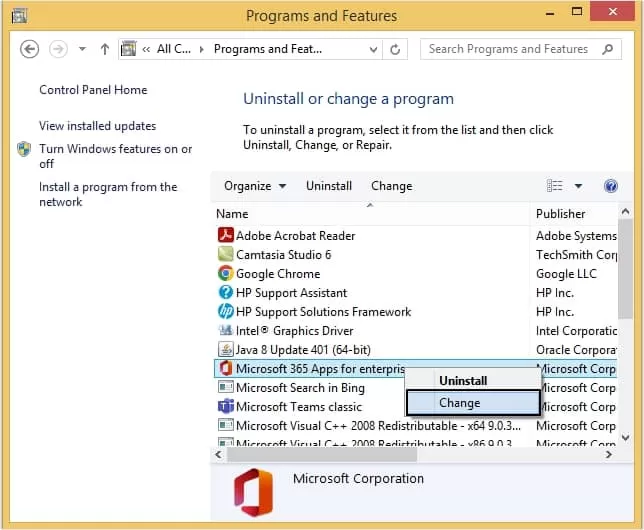Click the Control Panel icon in address bar
The width and height of the screenshot is (644, 530).
tap(129, 49)
